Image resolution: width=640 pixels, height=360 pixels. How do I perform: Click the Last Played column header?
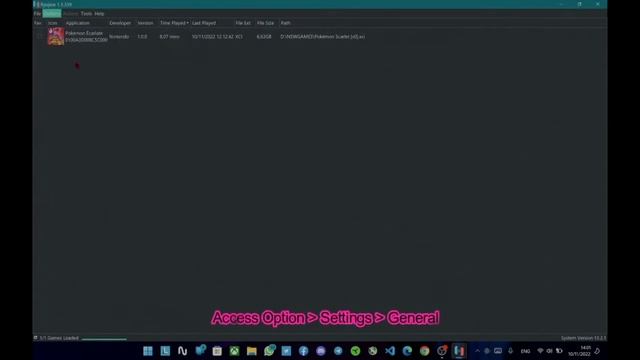pyautogui.click(x=204, y=23)
